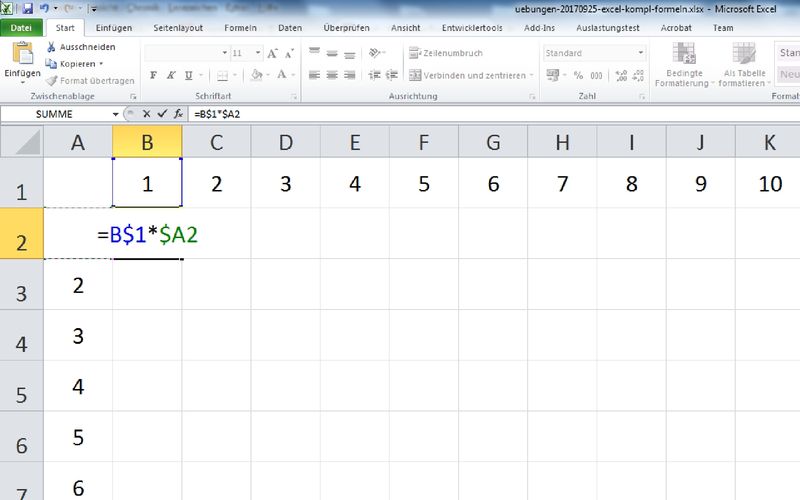Open Schriftart dialog launcher

point(294,96)
